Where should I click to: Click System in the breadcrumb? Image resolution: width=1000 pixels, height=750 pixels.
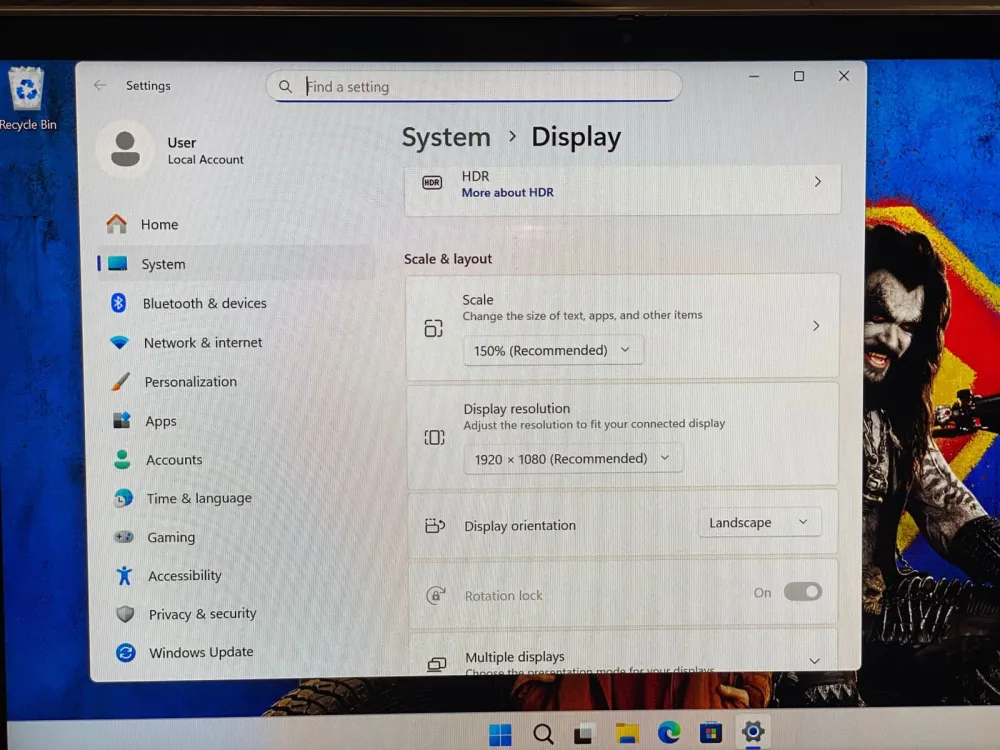(446, 137)
